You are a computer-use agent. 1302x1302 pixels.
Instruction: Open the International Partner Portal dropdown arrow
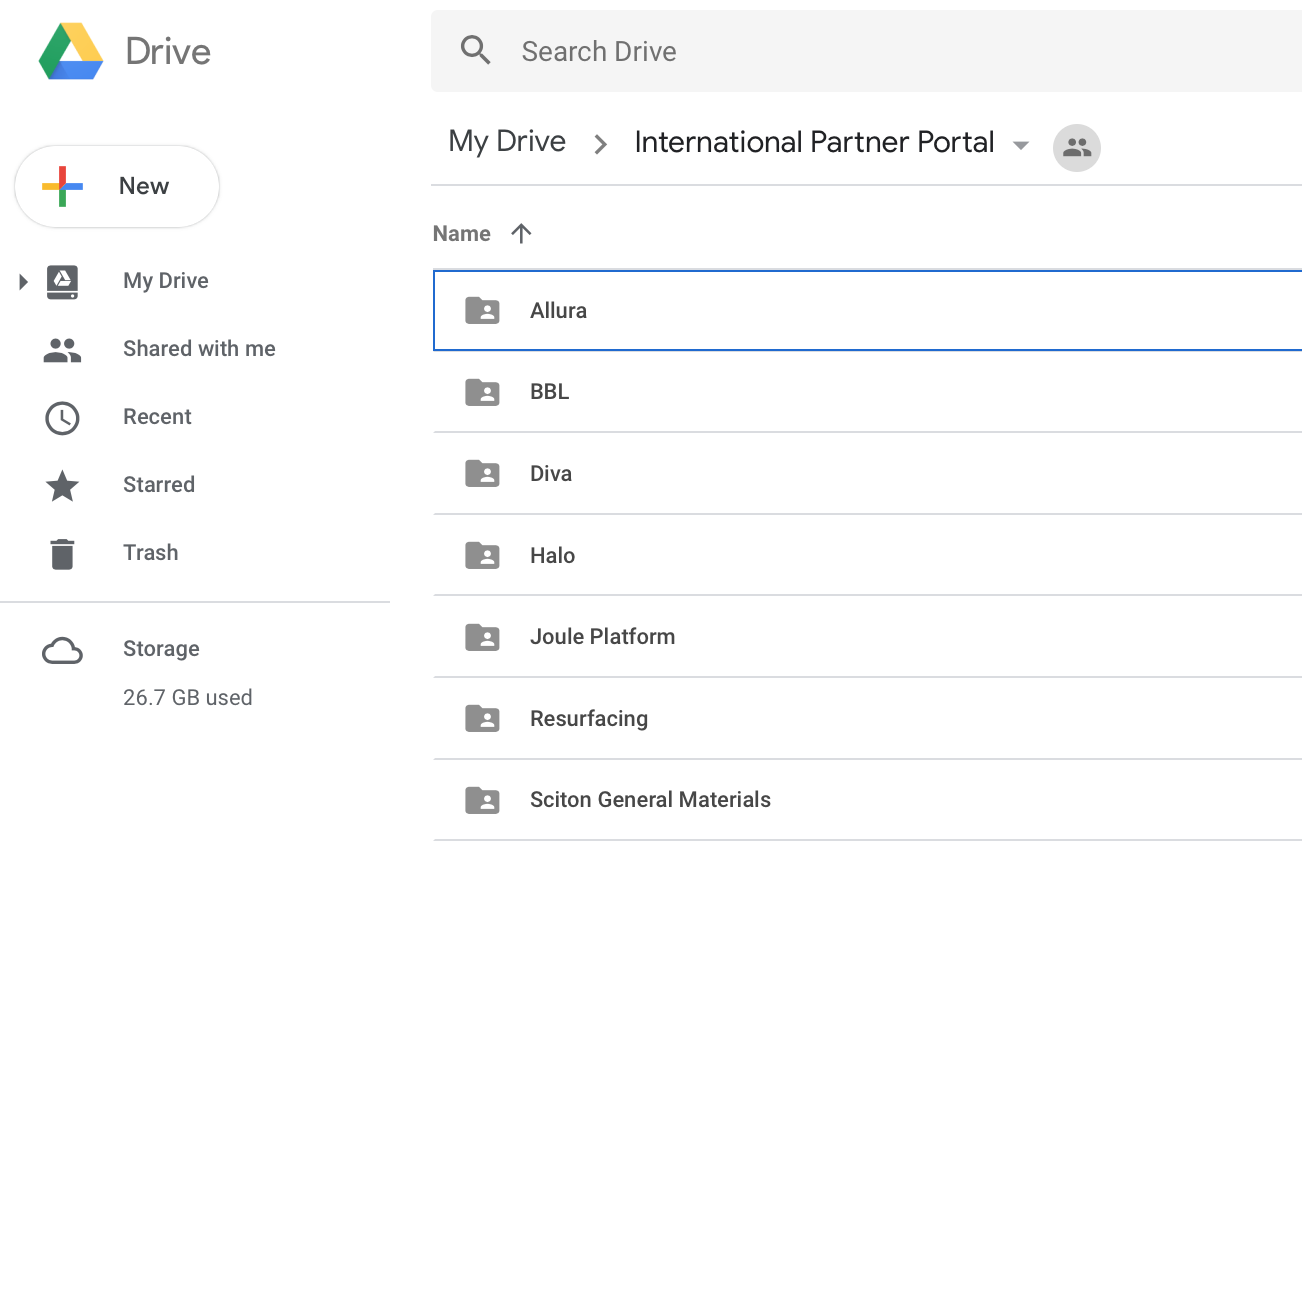tap(1021, 146)
